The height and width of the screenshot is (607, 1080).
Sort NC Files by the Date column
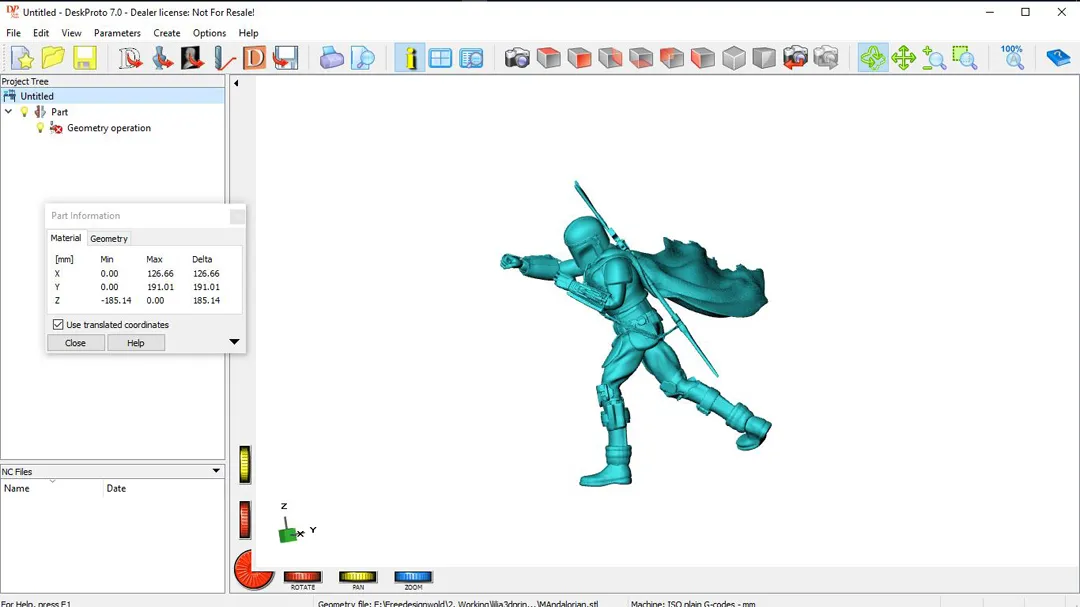(164, 488)
